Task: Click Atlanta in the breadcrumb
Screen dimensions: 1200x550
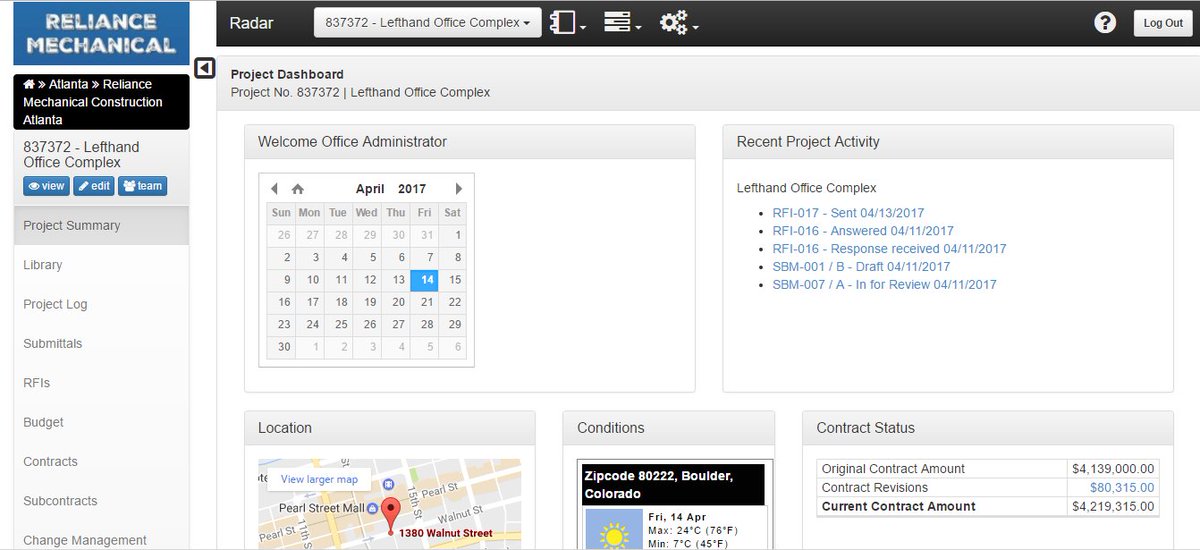Action: [69, 84]
